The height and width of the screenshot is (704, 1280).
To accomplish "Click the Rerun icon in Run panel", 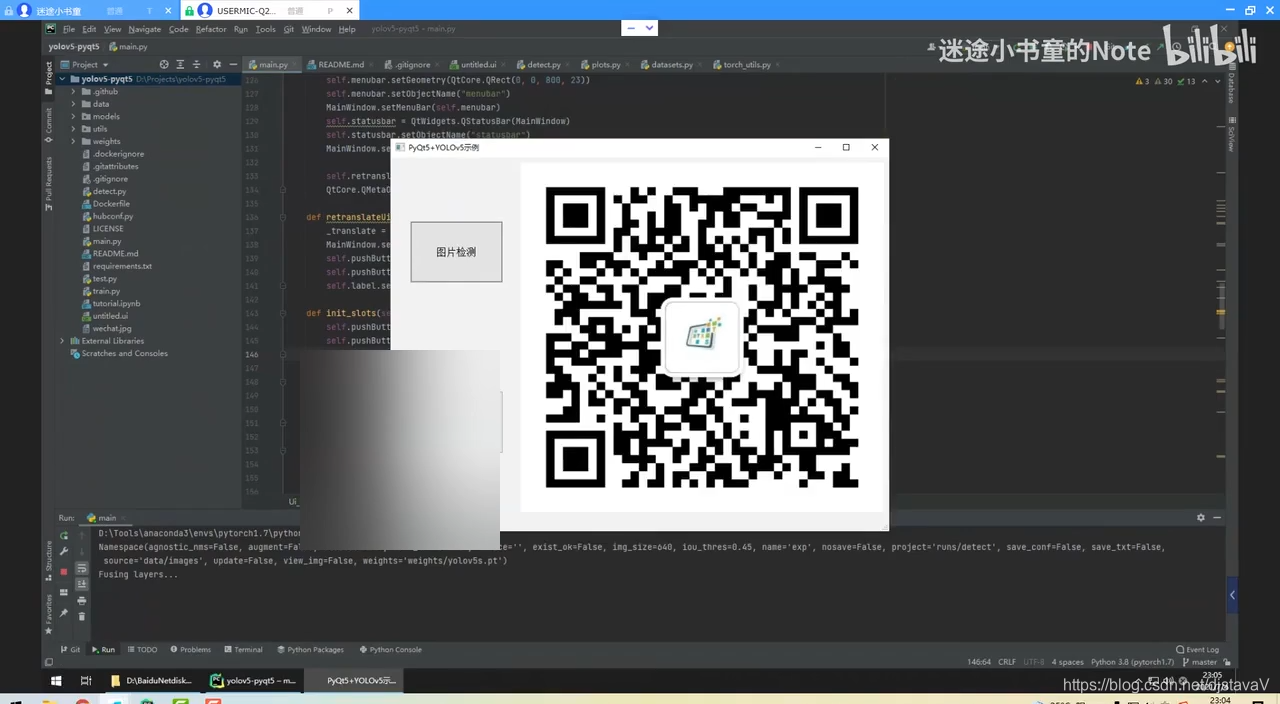I will [x=64, y=536].
